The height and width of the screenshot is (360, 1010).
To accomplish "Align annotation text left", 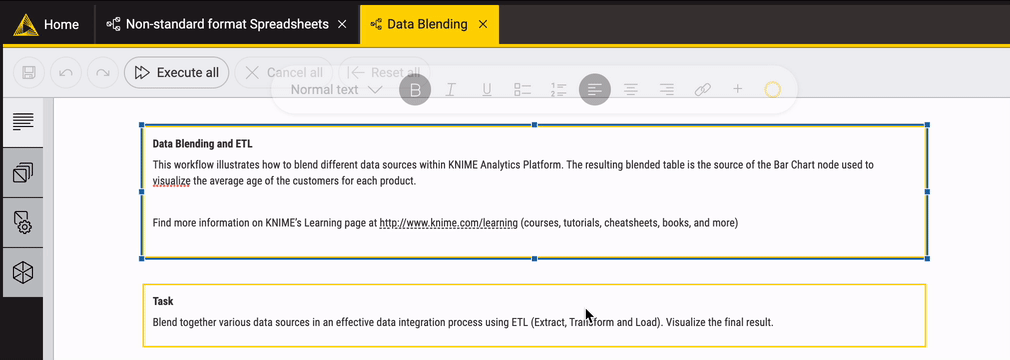I will (x=595, y=90).
